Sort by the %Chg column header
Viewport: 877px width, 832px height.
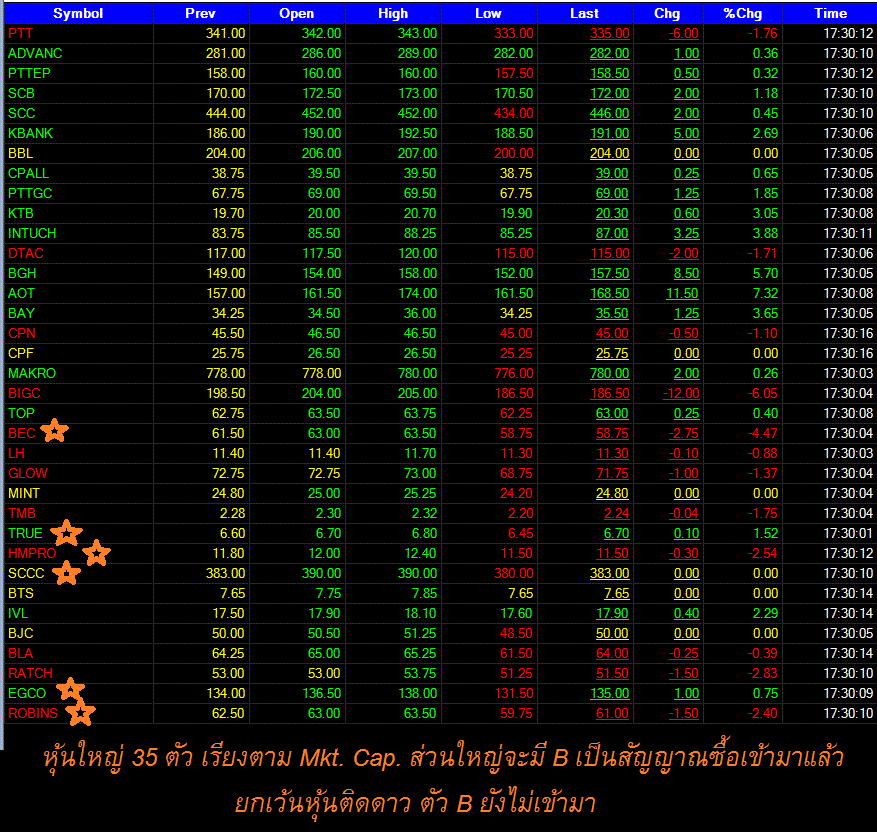coord(743,13)
